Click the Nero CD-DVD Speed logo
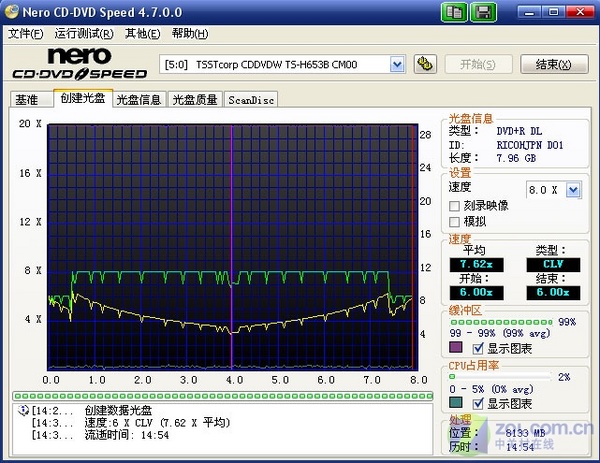The height and width of the screenshot is (463, 600). click(x=79, y=64)
